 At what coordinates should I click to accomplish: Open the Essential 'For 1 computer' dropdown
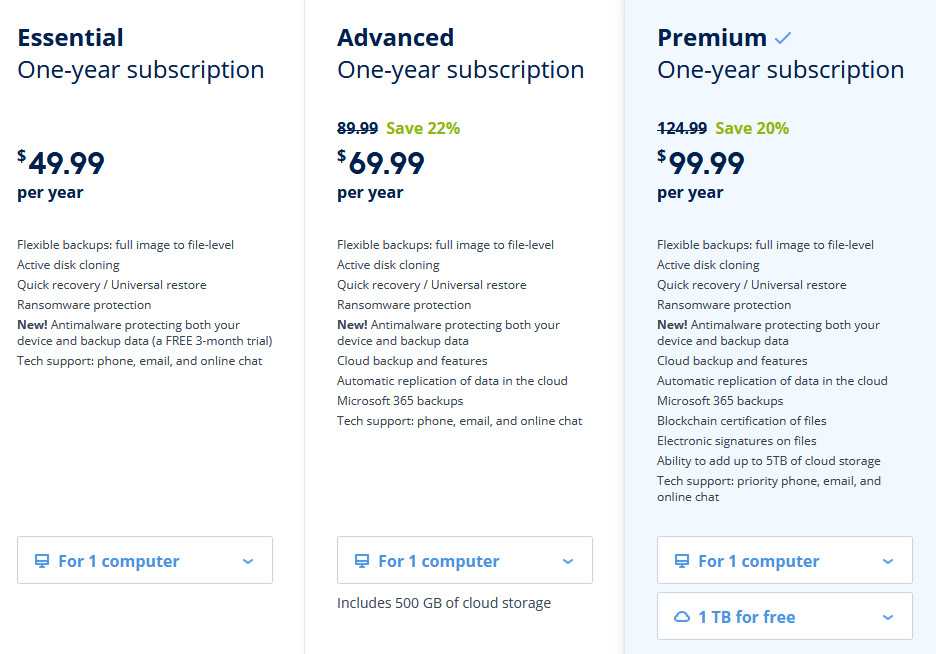tap(145, 560)
